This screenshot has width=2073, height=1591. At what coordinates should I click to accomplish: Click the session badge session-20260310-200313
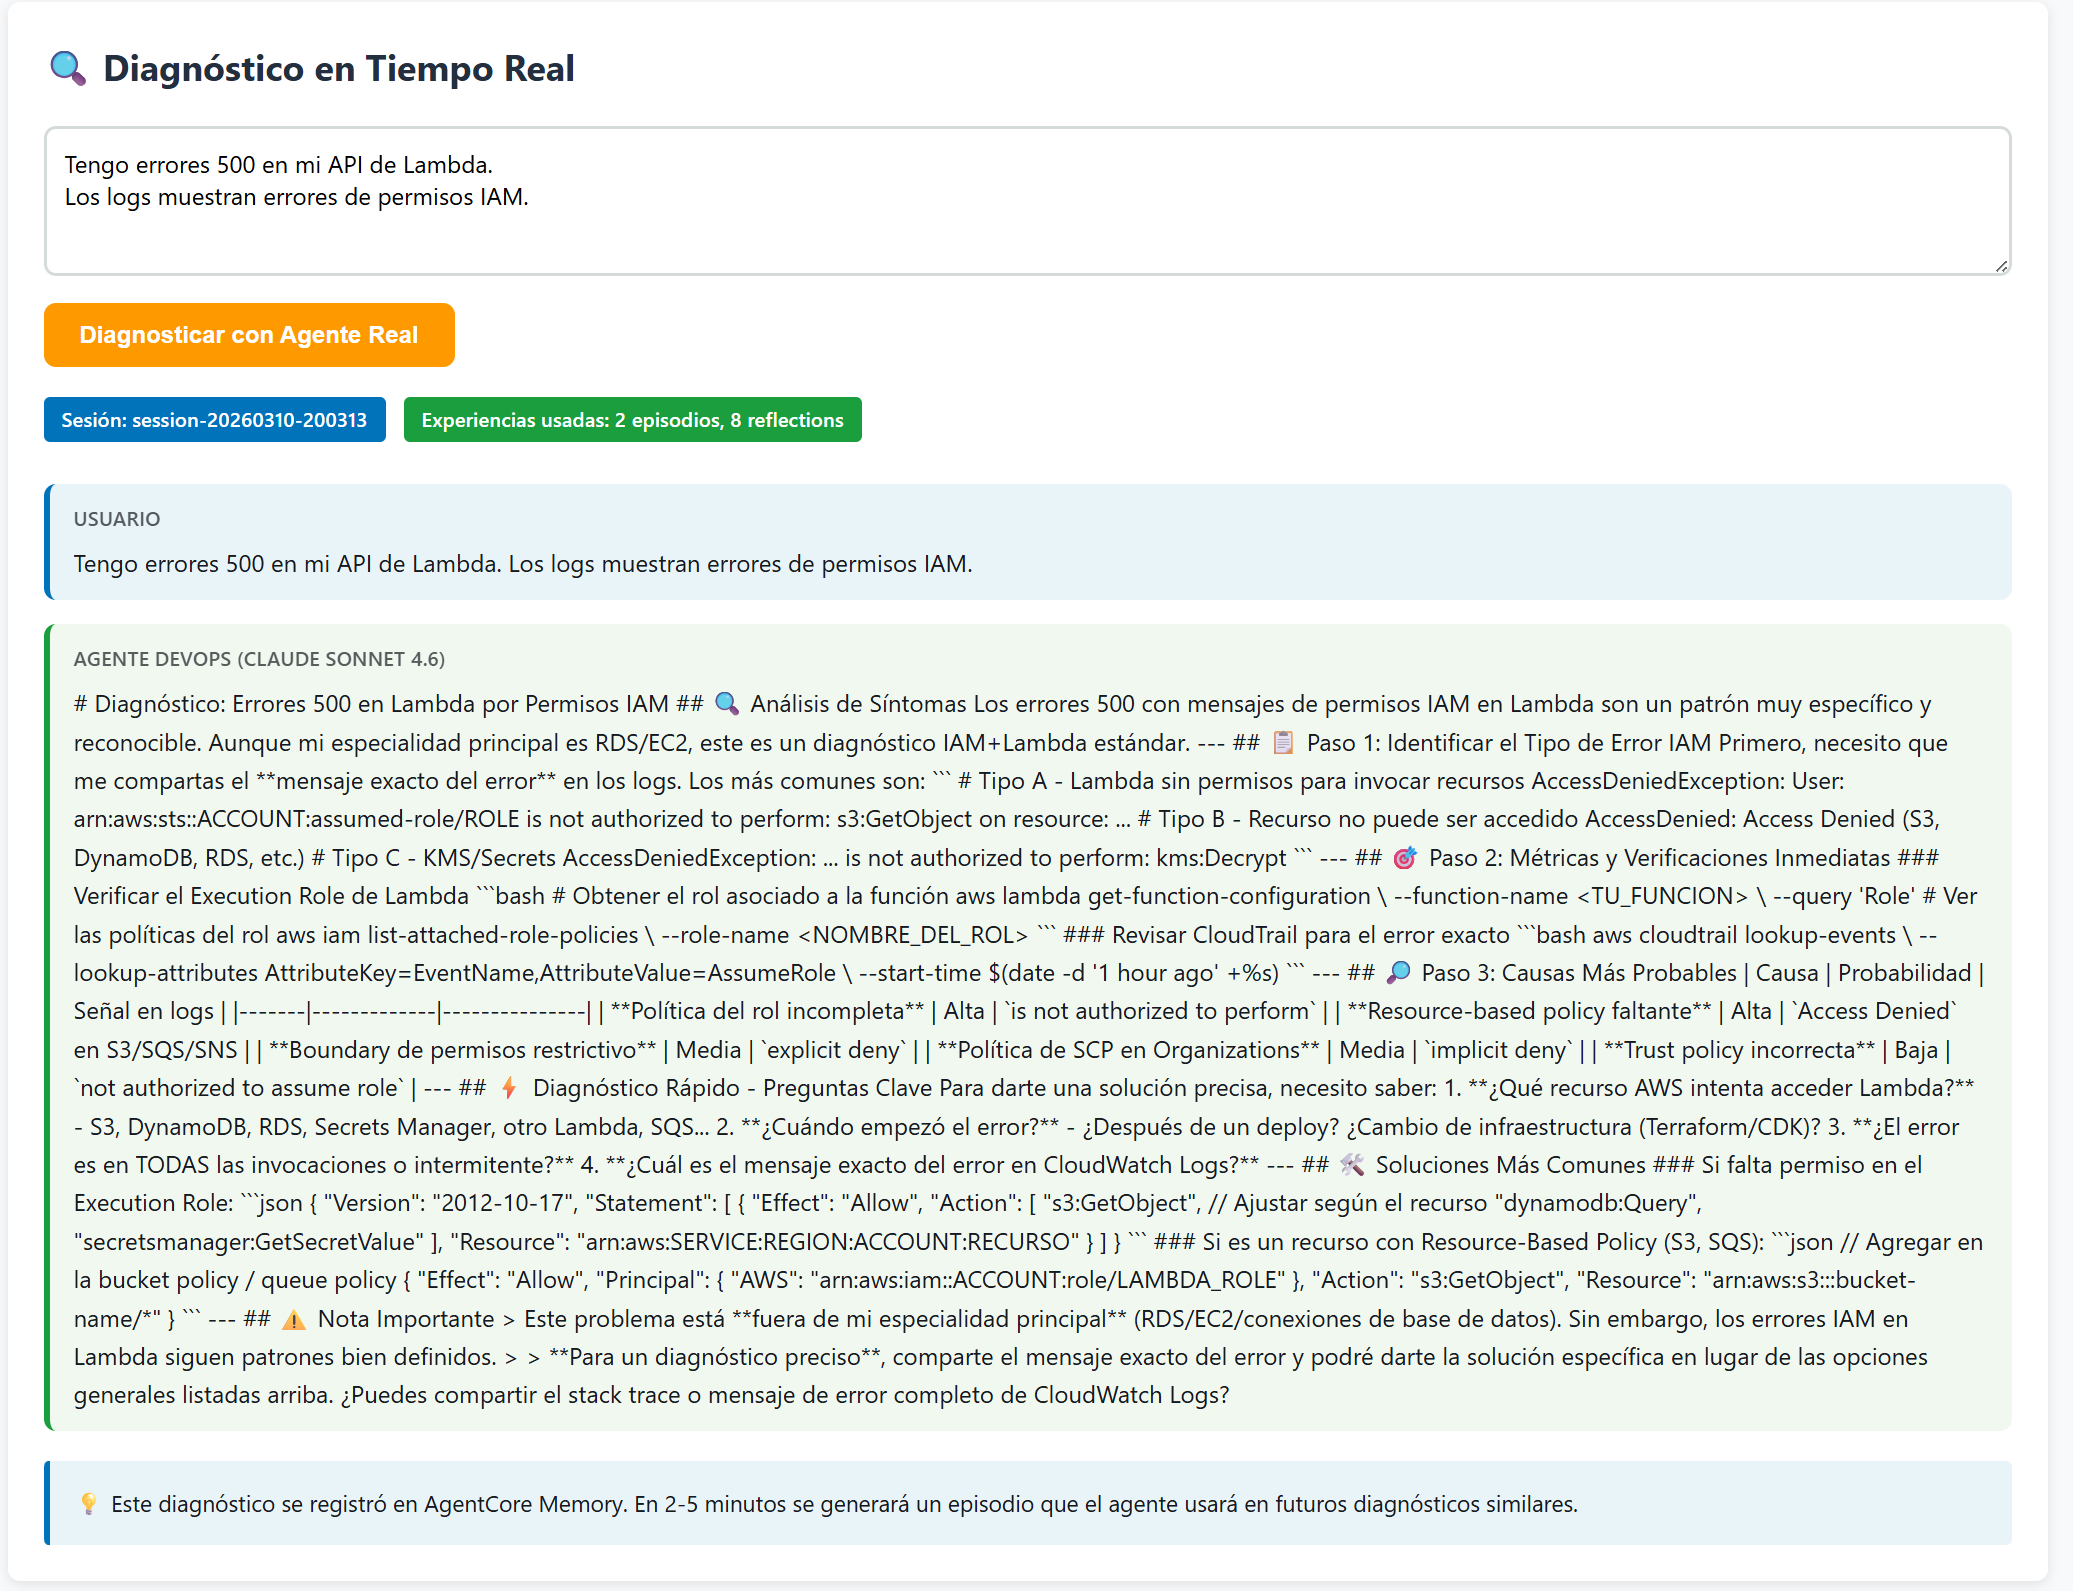[214, 420]
